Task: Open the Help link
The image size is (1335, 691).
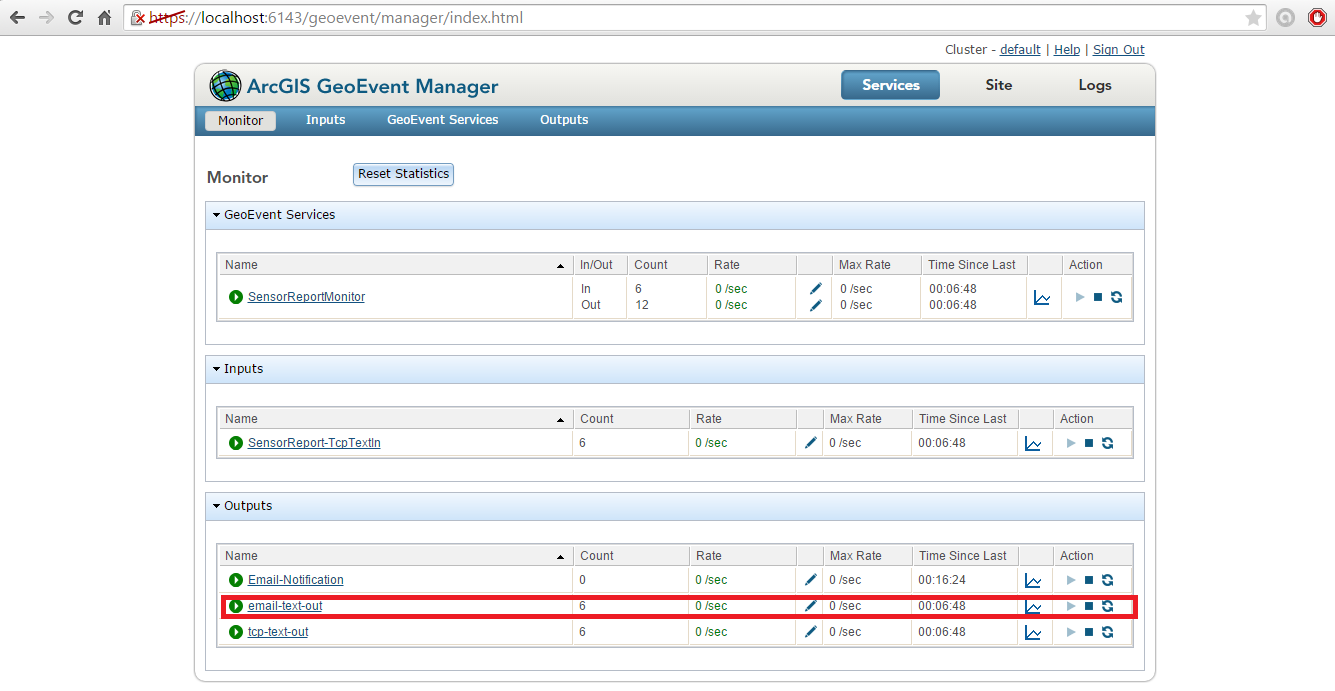Action: pos(1067,50)
